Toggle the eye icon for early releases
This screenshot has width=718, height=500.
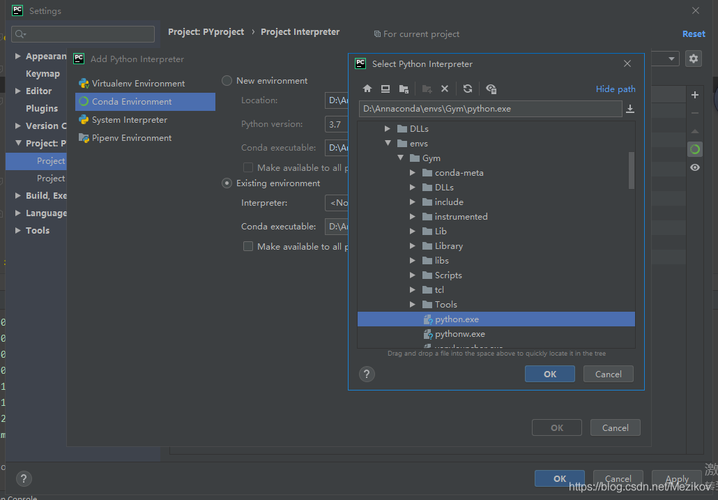pos(695,168)
